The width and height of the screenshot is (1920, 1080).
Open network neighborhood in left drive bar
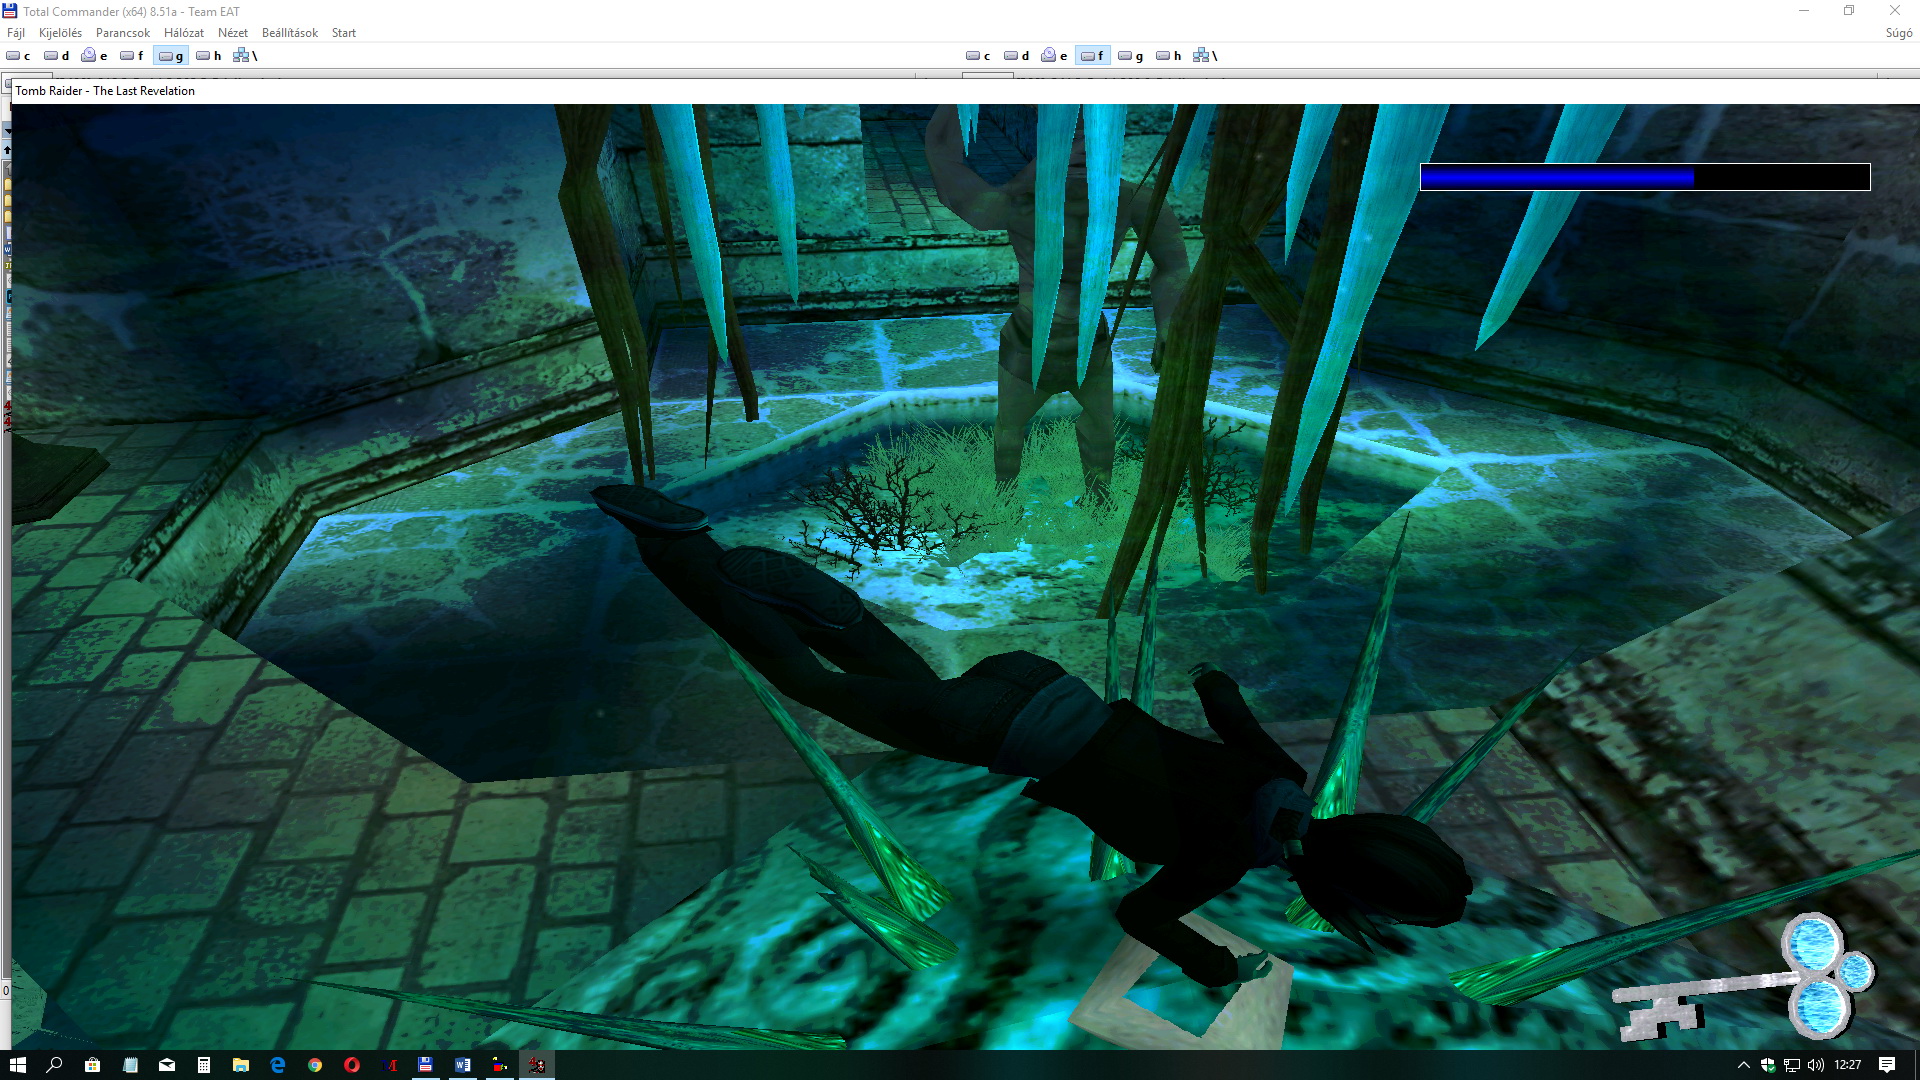(x=245, y=56)
